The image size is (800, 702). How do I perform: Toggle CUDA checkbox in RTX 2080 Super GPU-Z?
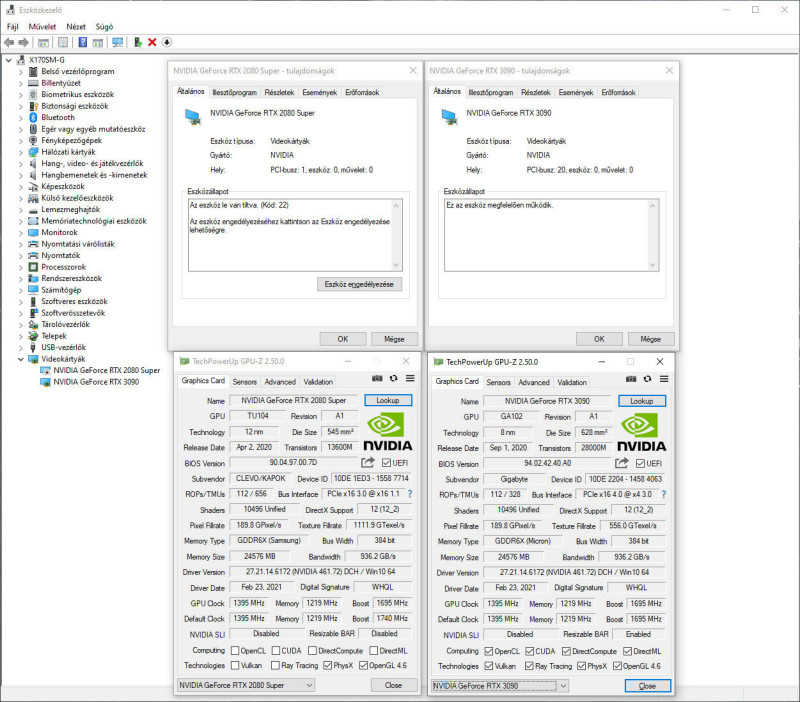276,650
